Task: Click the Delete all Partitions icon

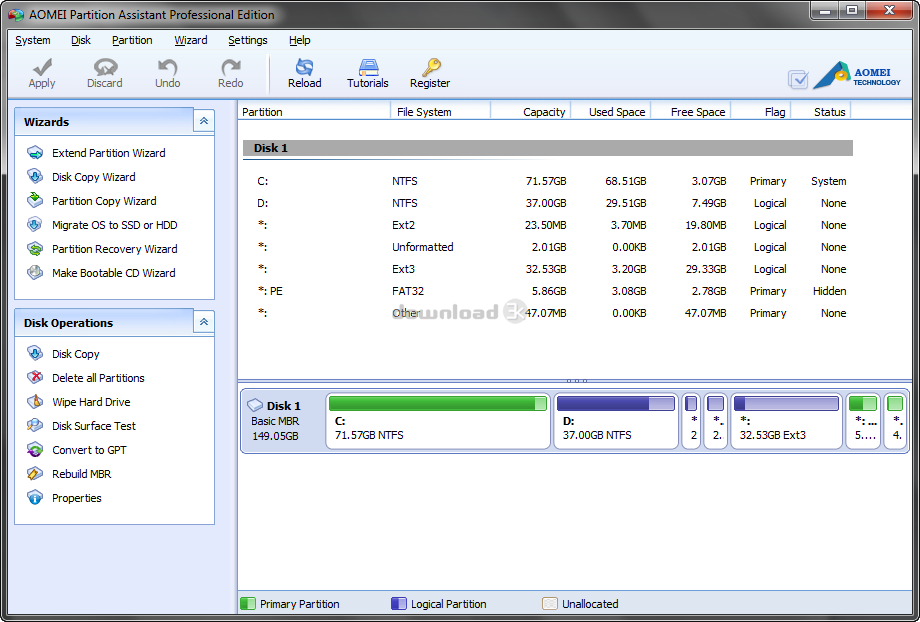Action: pyautogui.click(x=35, y=378)
